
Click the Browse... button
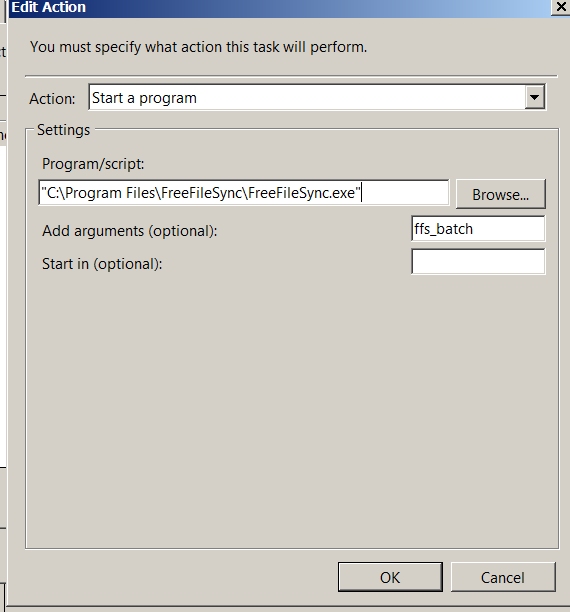coord(501,194)
